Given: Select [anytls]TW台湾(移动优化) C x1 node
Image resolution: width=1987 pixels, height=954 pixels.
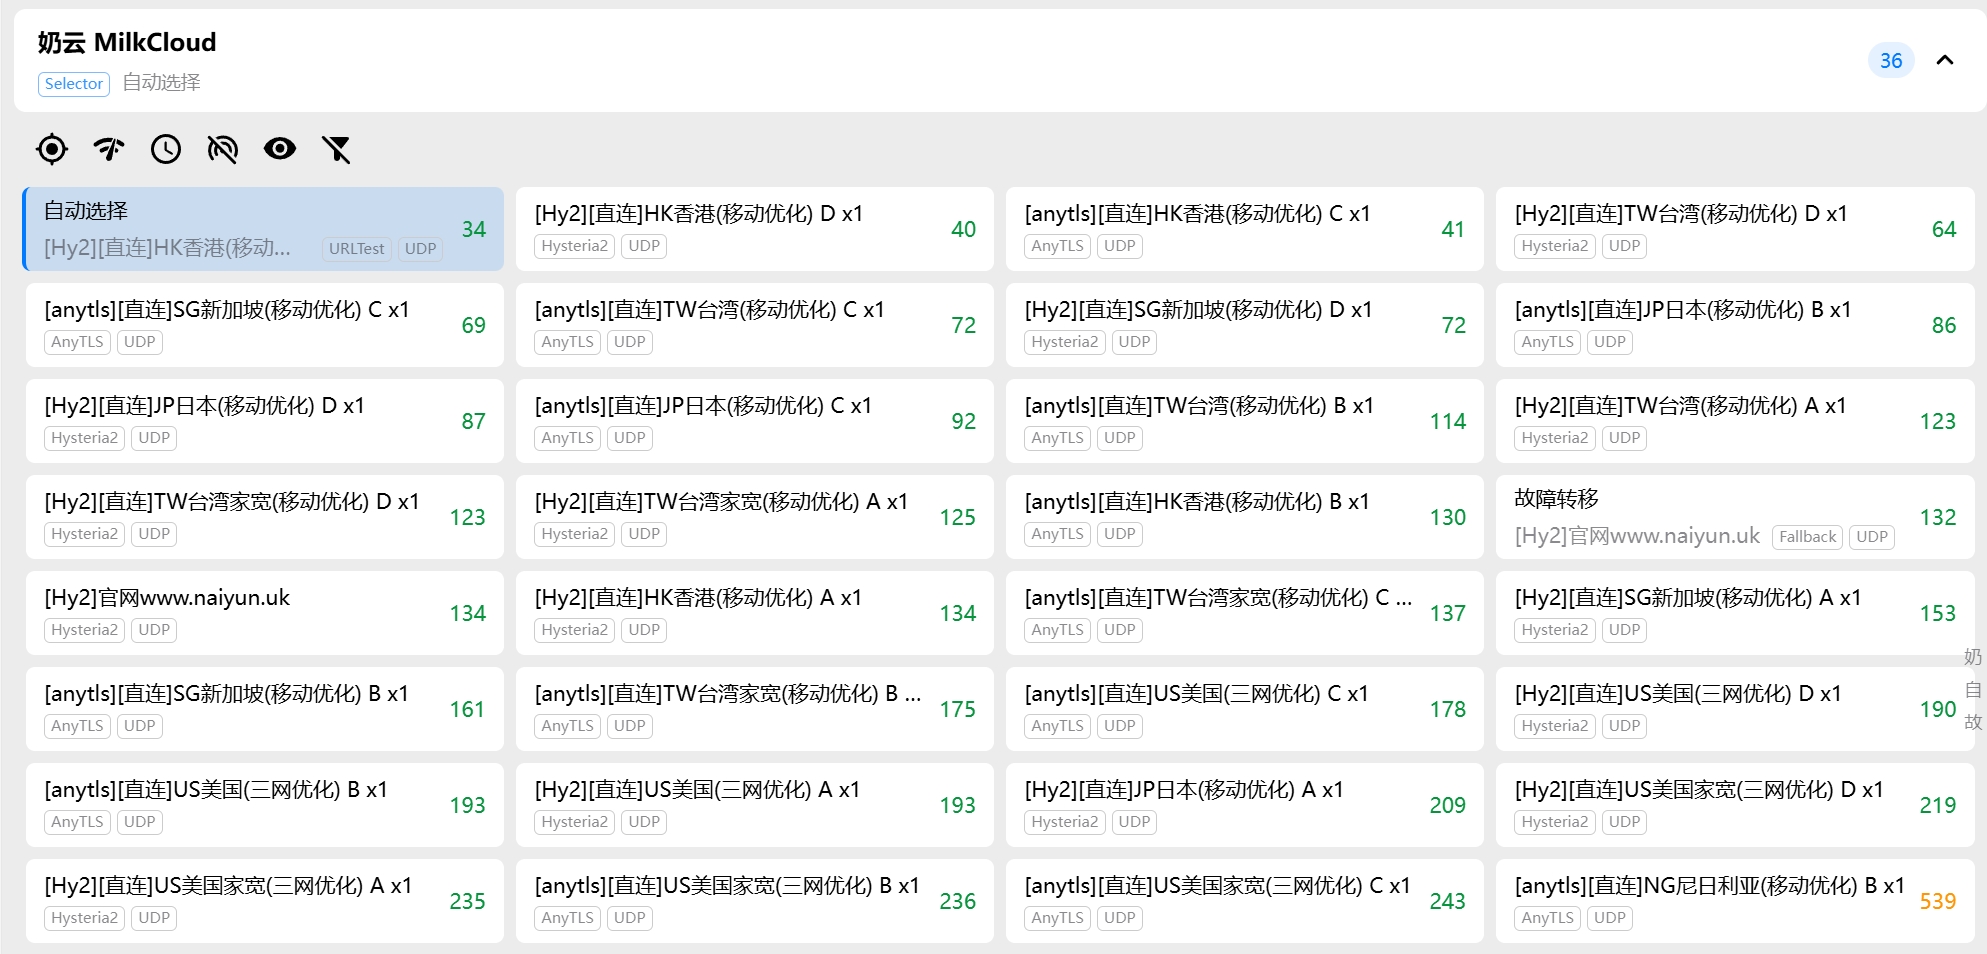Looking at the screenshot, I should (x=755, y=325).
